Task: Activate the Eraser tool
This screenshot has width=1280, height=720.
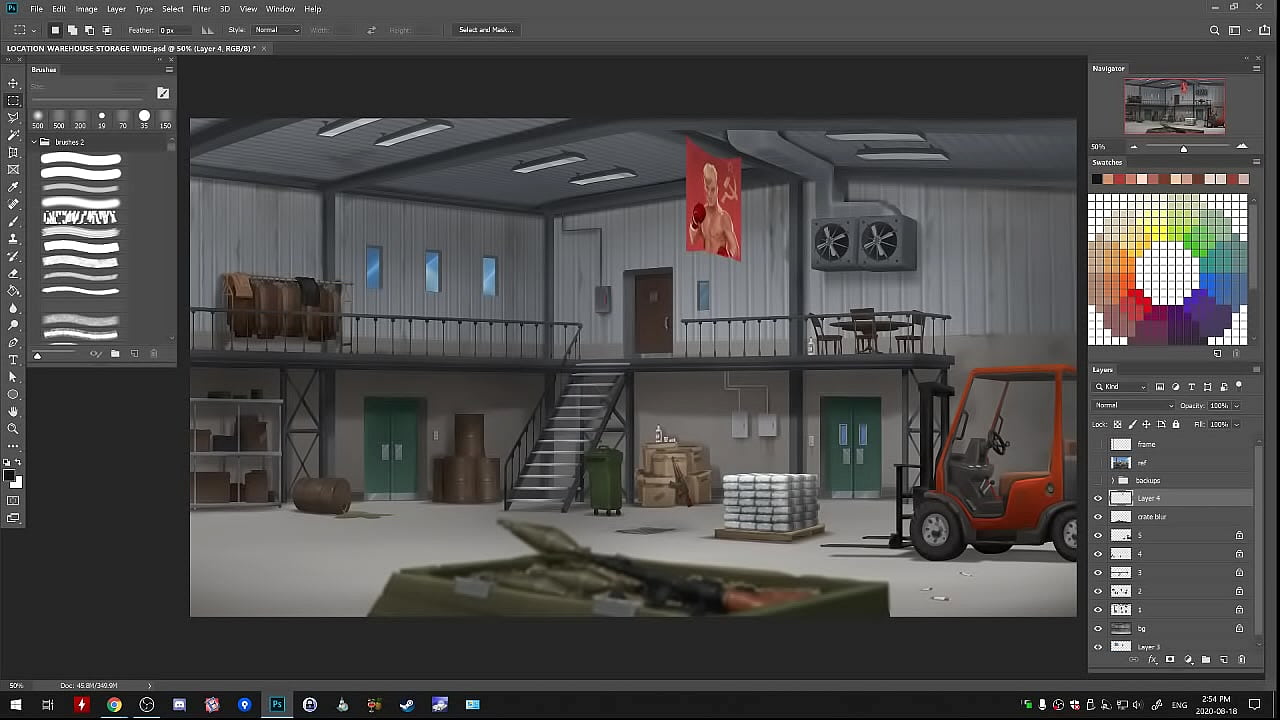Action: pyautogui.click(x=13, y=273)
